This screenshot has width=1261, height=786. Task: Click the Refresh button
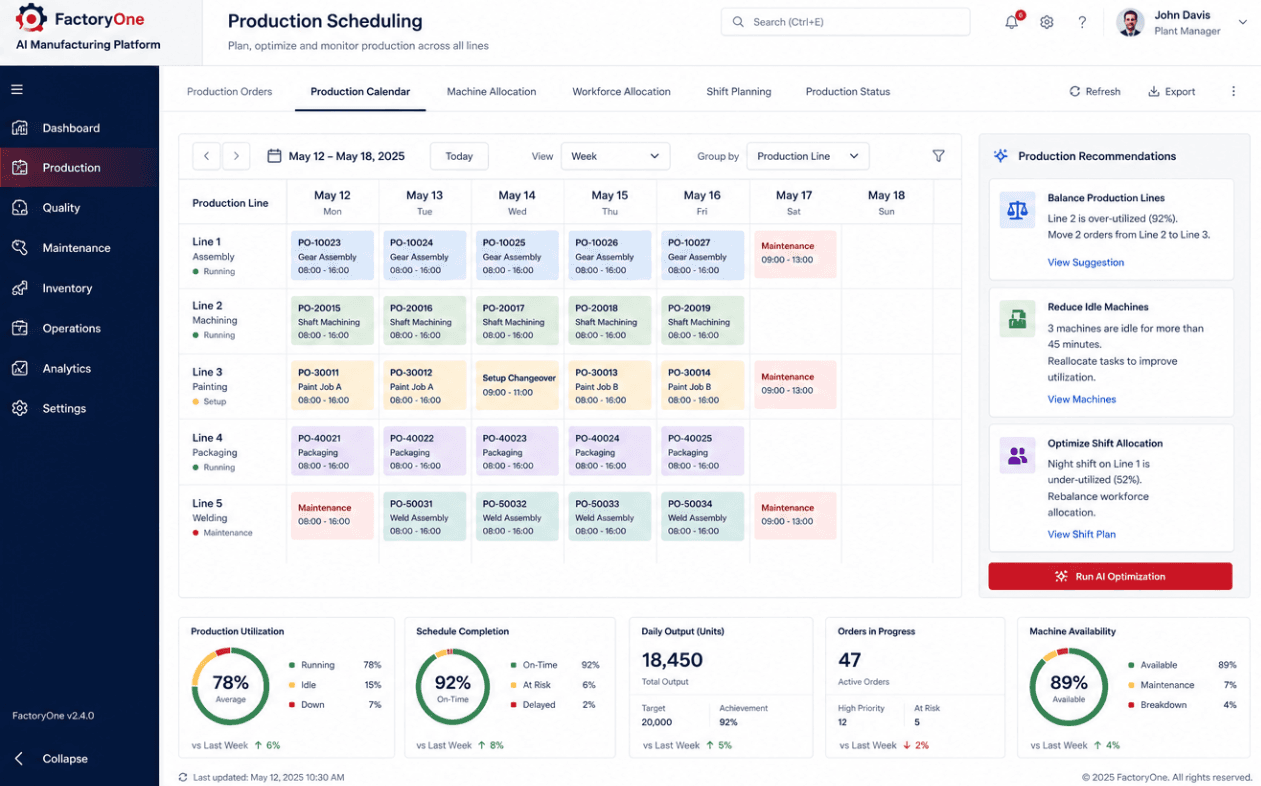(1095, 92)
